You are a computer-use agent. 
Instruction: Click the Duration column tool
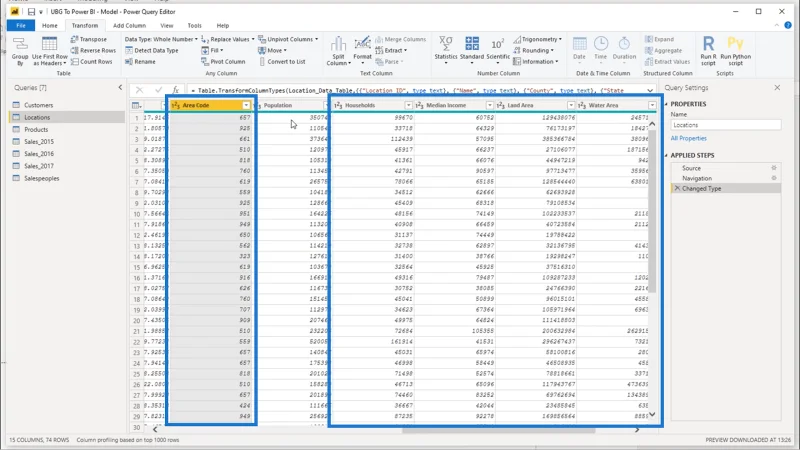[x=624, y=49]
